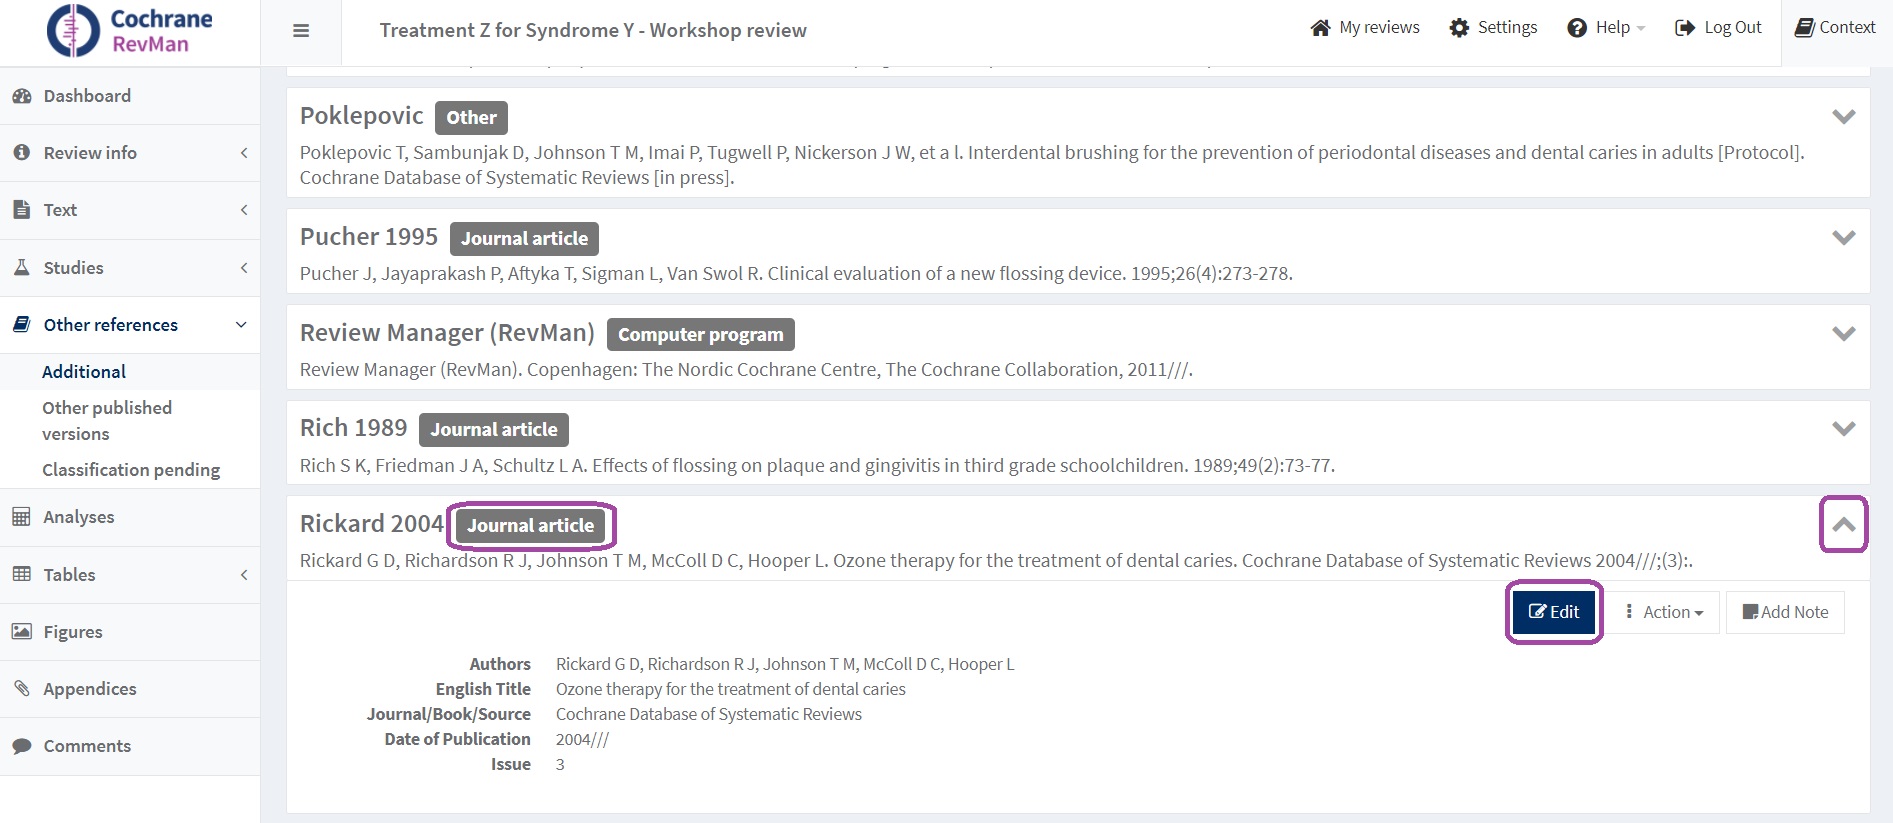
Task: Click the Add Note button
Action: (1785, 612)
